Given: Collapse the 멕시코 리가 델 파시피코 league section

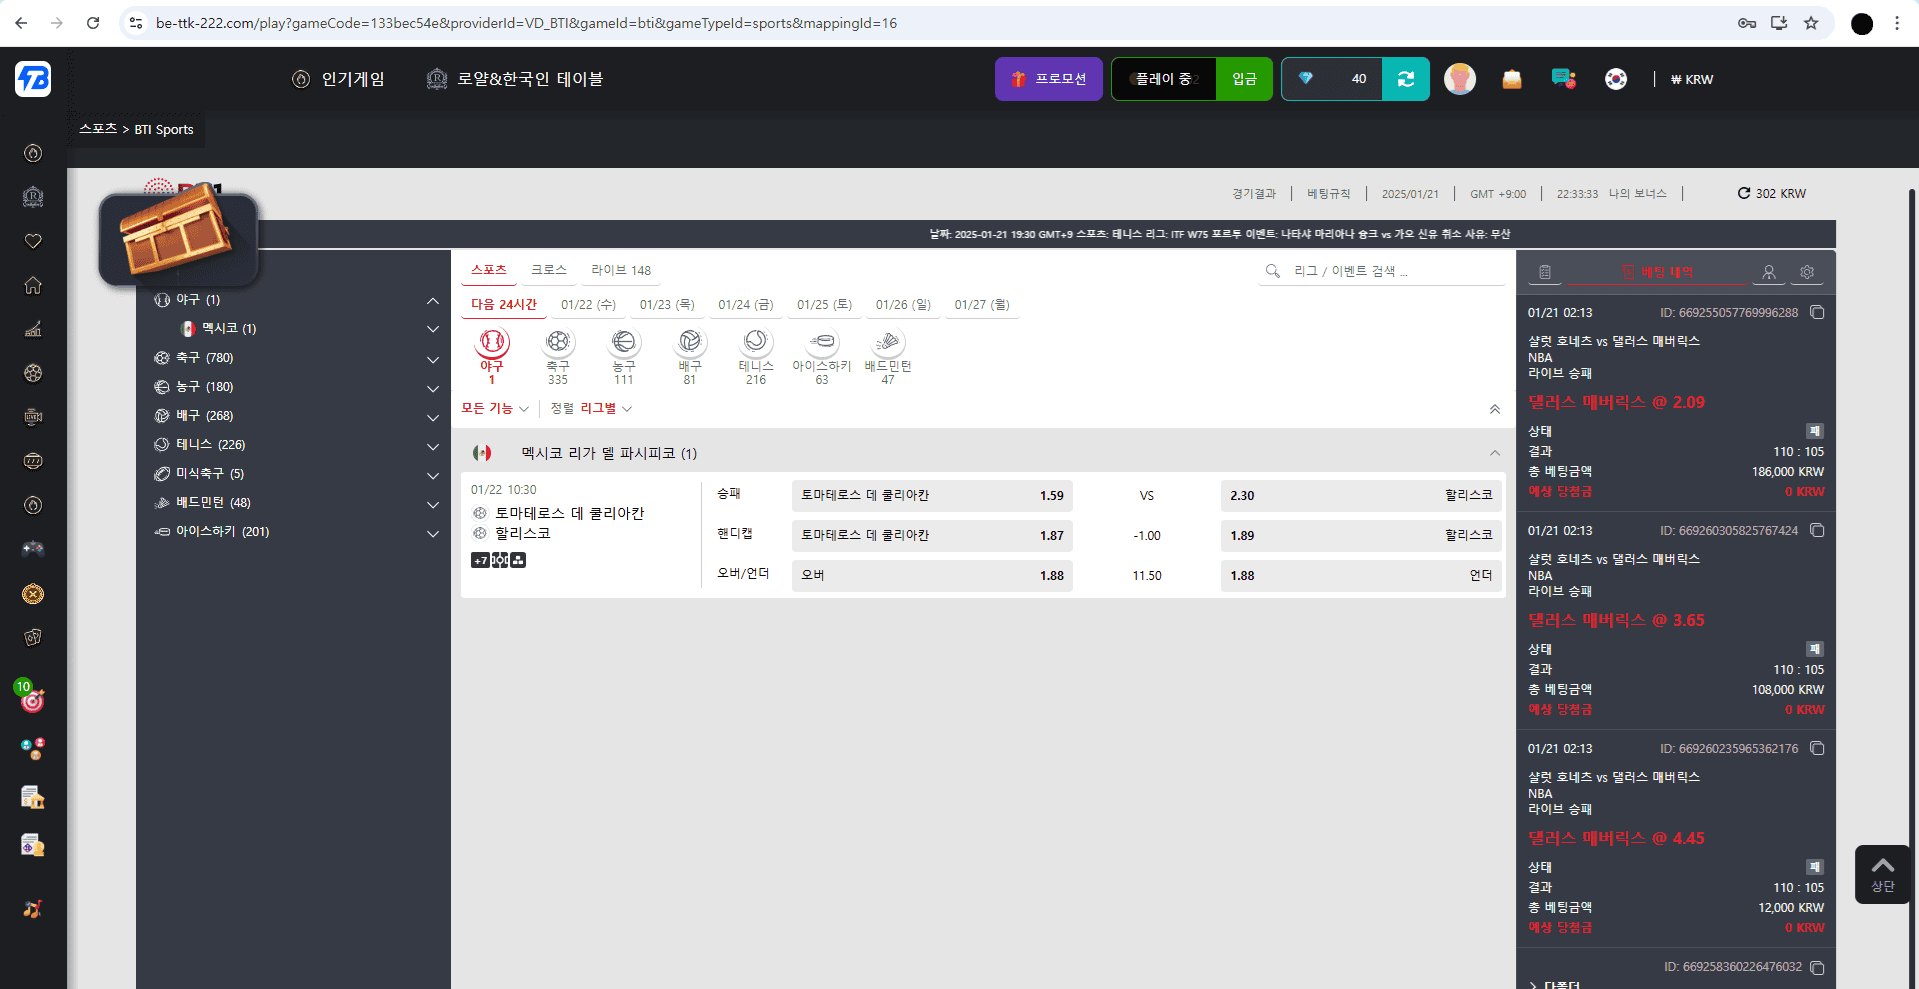Looking at the screenshot, I should click(x=1494, y=453).
